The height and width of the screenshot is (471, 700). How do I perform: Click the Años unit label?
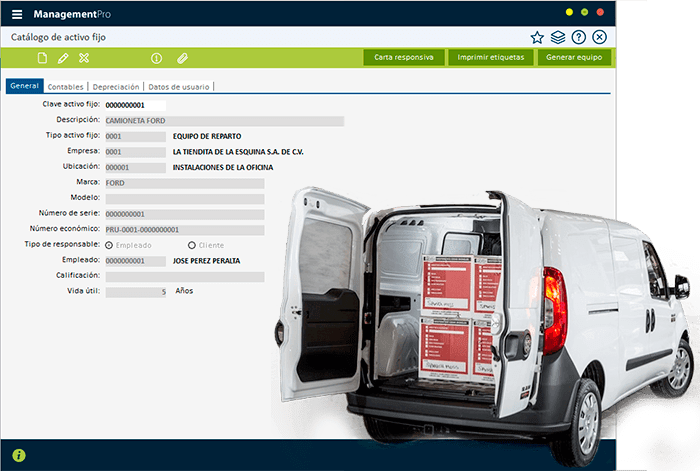pos(184,291)
